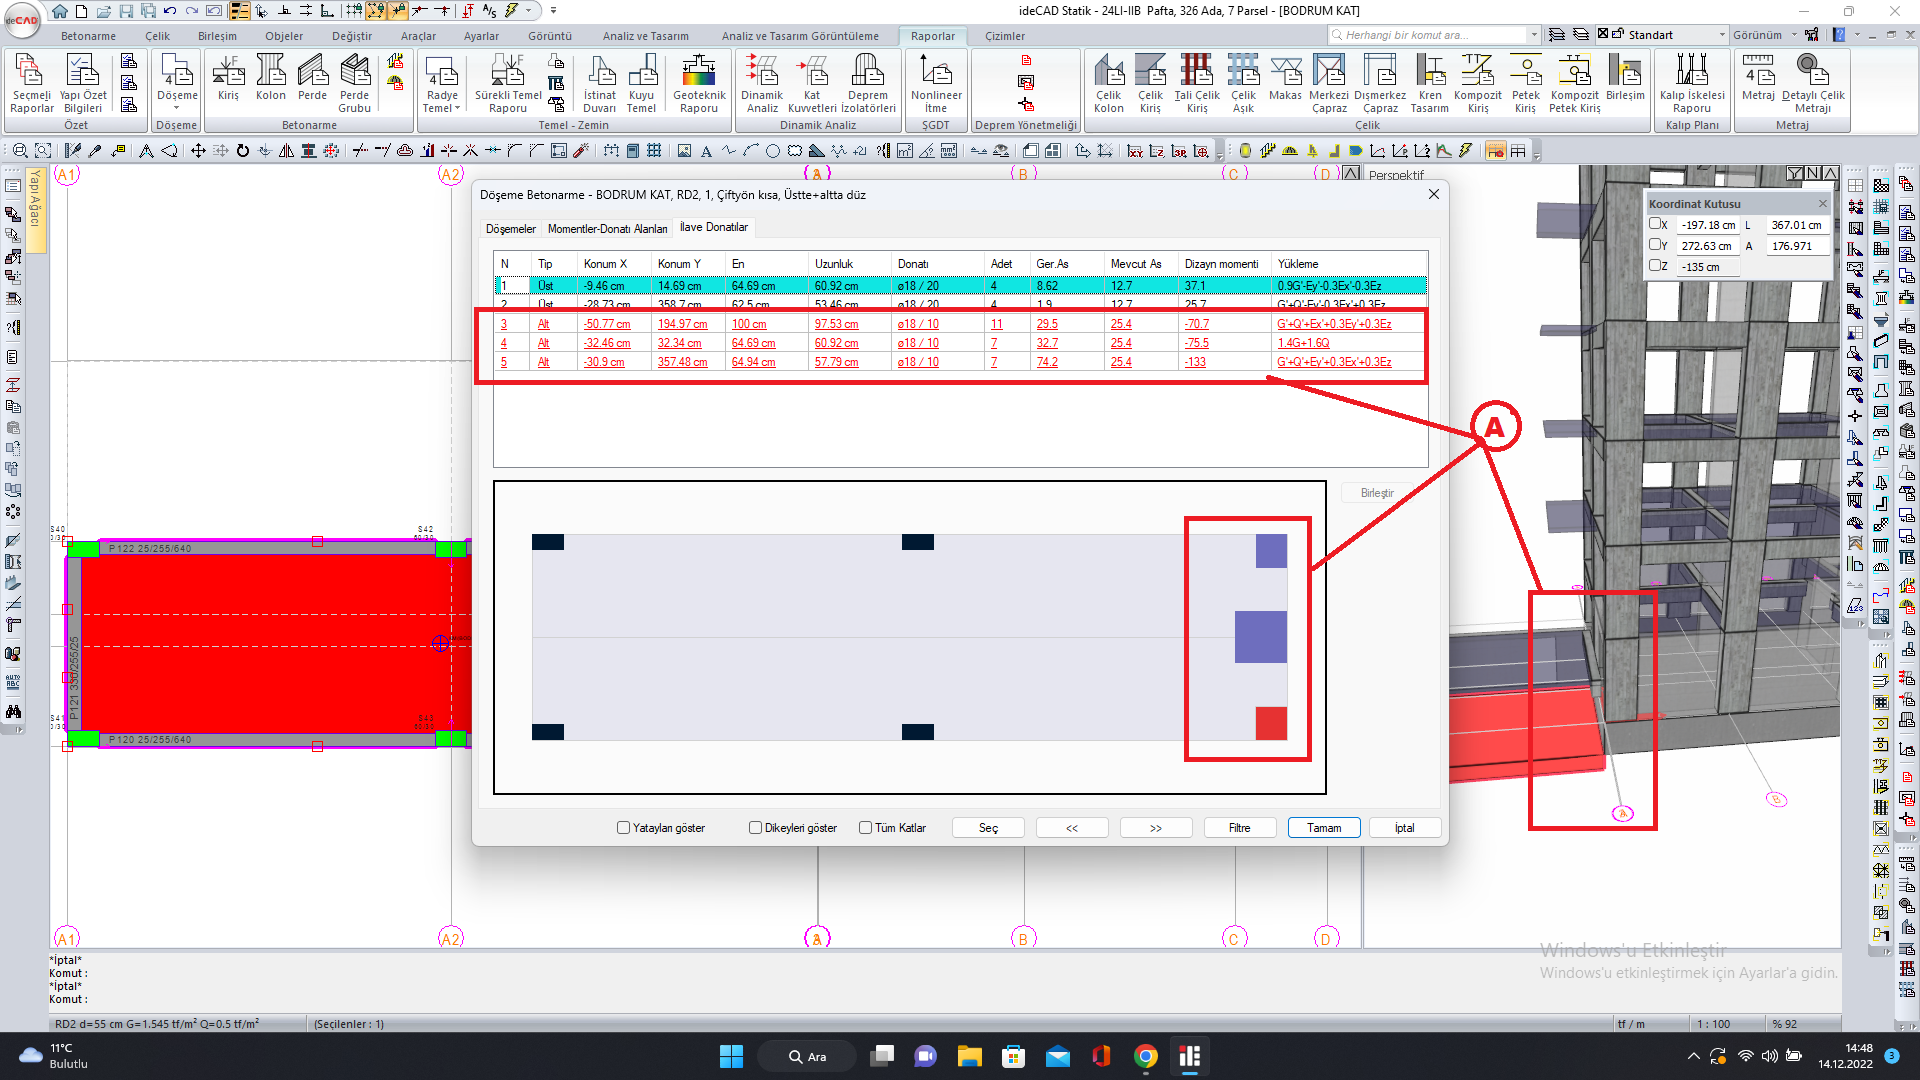Open the Kren Tasarım report
The height and width of the screenshot is (1080, 1920).
point(1430,84)
